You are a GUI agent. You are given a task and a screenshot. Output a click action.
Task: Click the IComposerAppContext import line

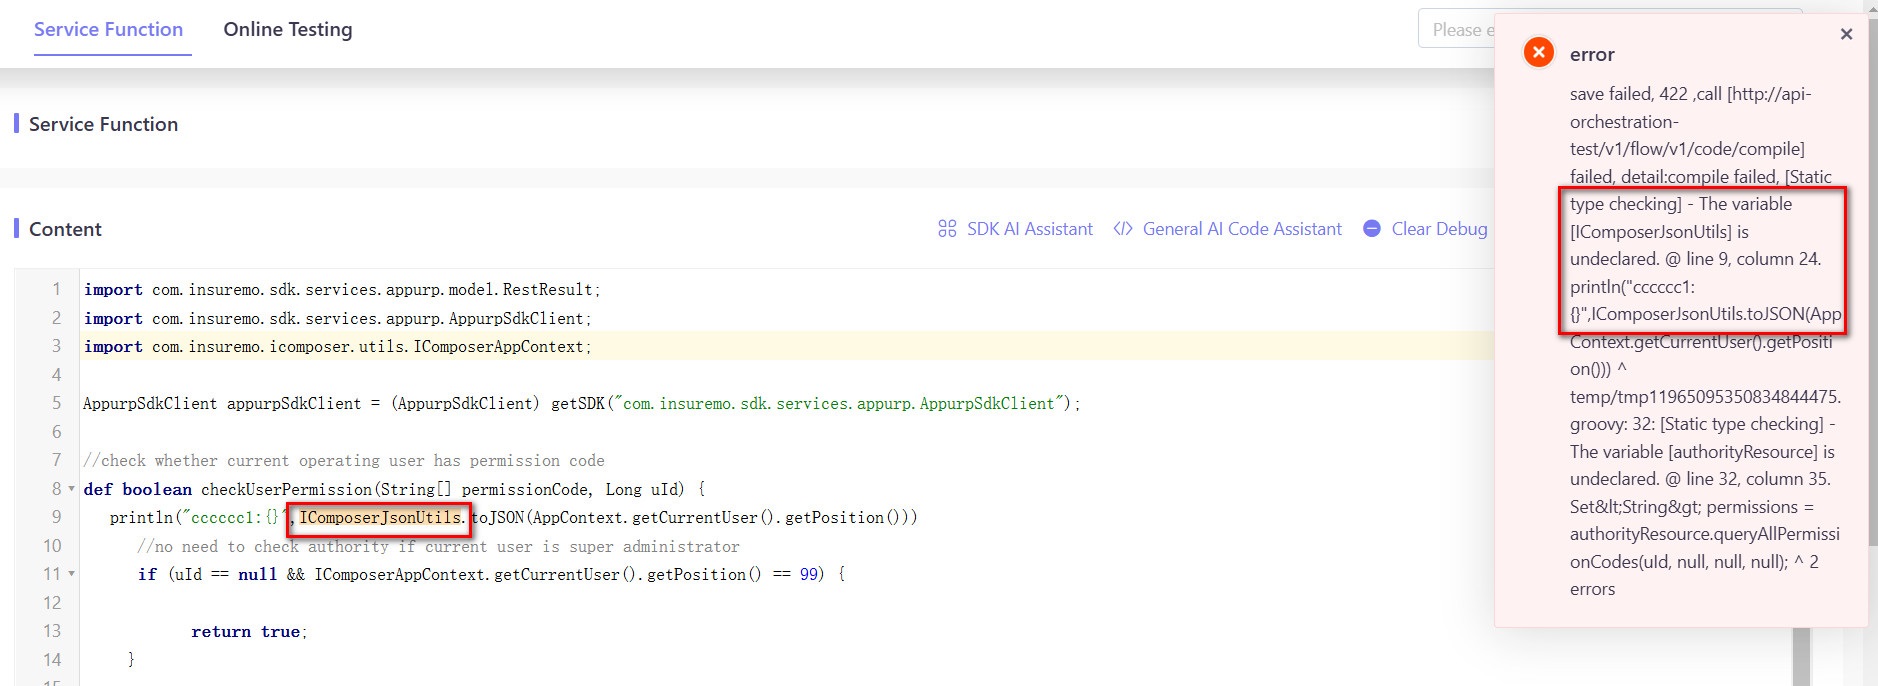pos(337,347)
